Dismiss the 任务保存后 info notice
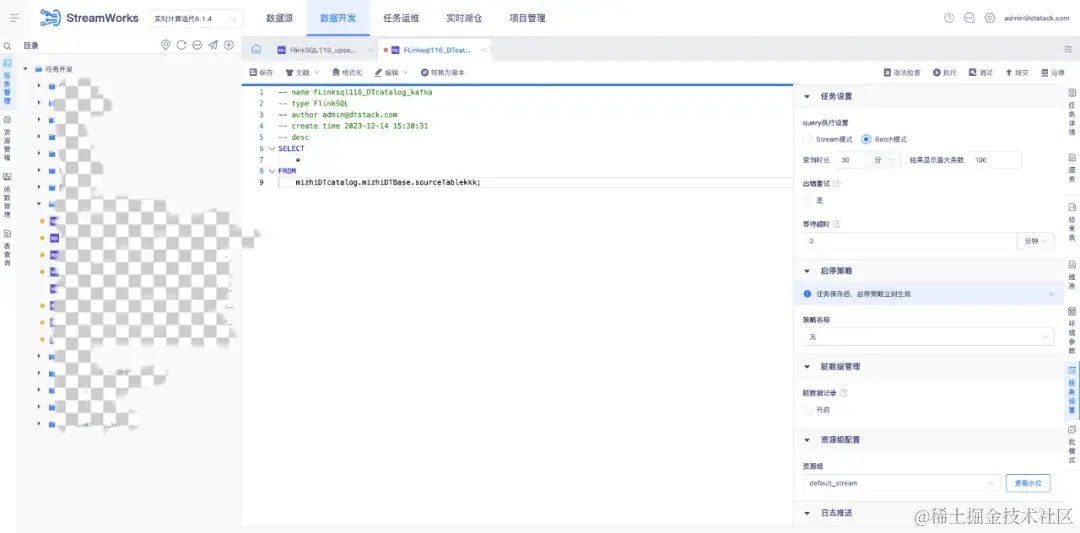Image resolution: width=1080 pixels, height=533 pixels. pos(1051,294)
